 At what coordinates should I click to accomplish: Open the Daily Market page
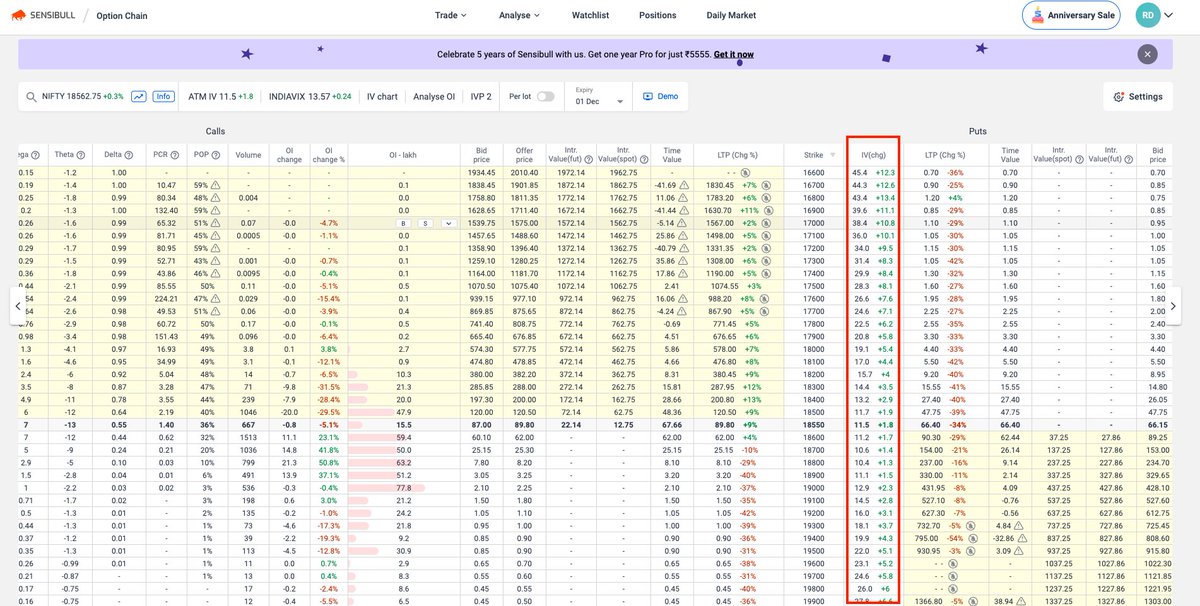(x=731, y=15)
